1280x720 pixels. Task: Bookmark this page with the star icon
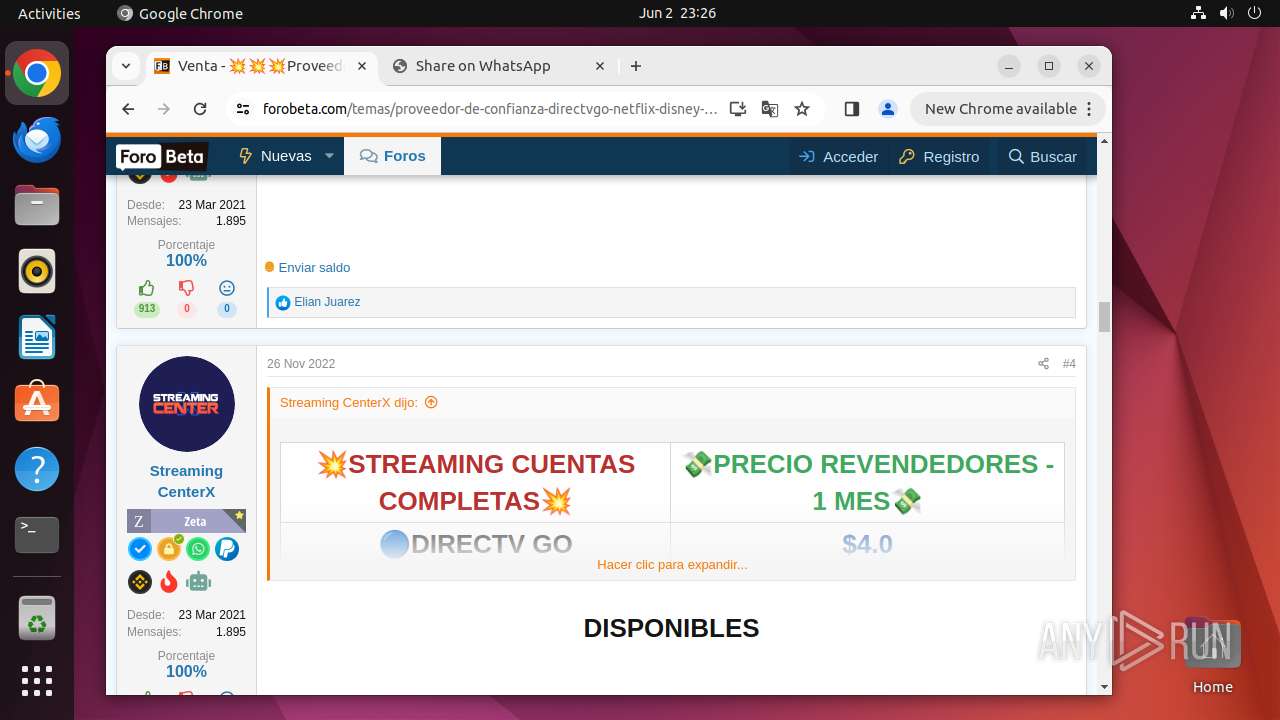click(802, 109)
